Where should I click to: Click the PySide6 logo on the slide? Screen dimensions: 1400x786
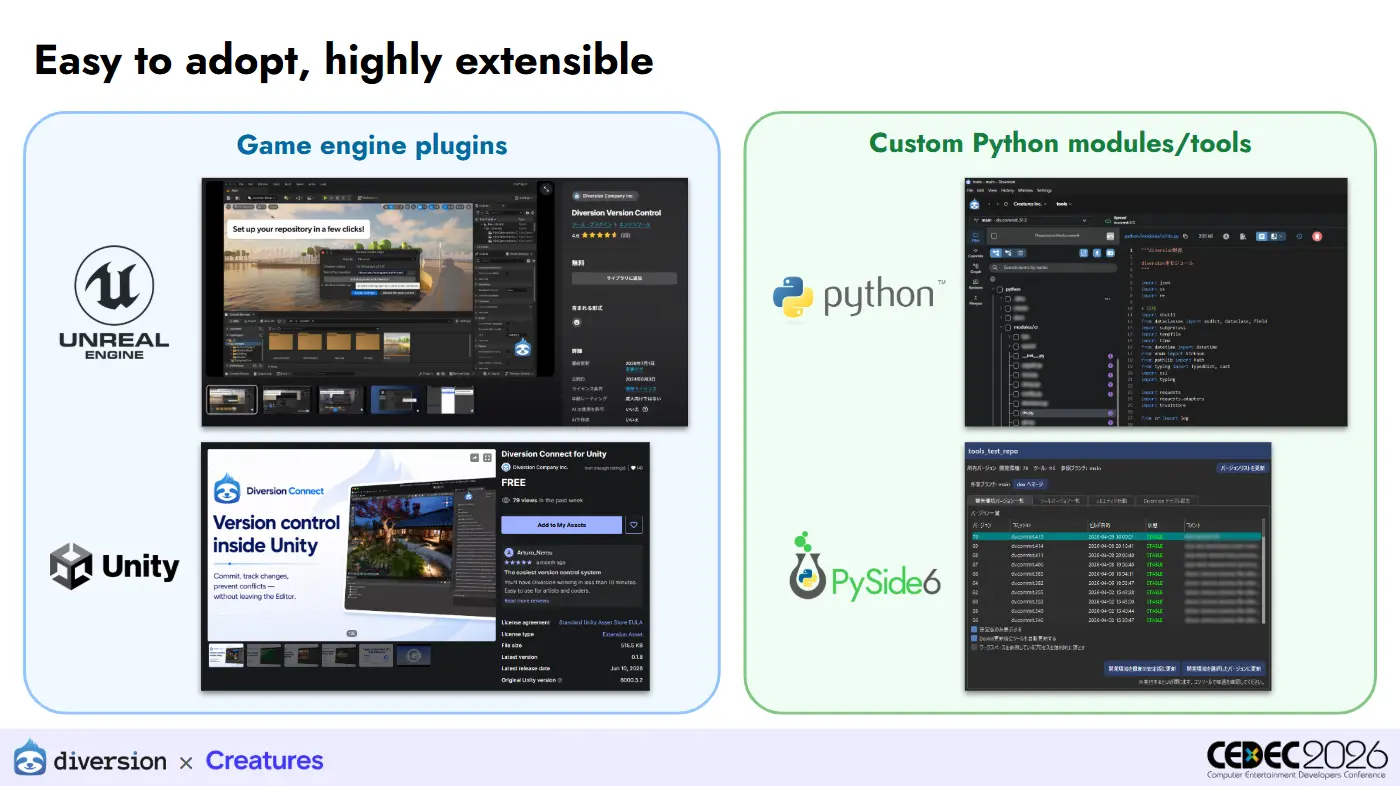[x=866, y=567]
